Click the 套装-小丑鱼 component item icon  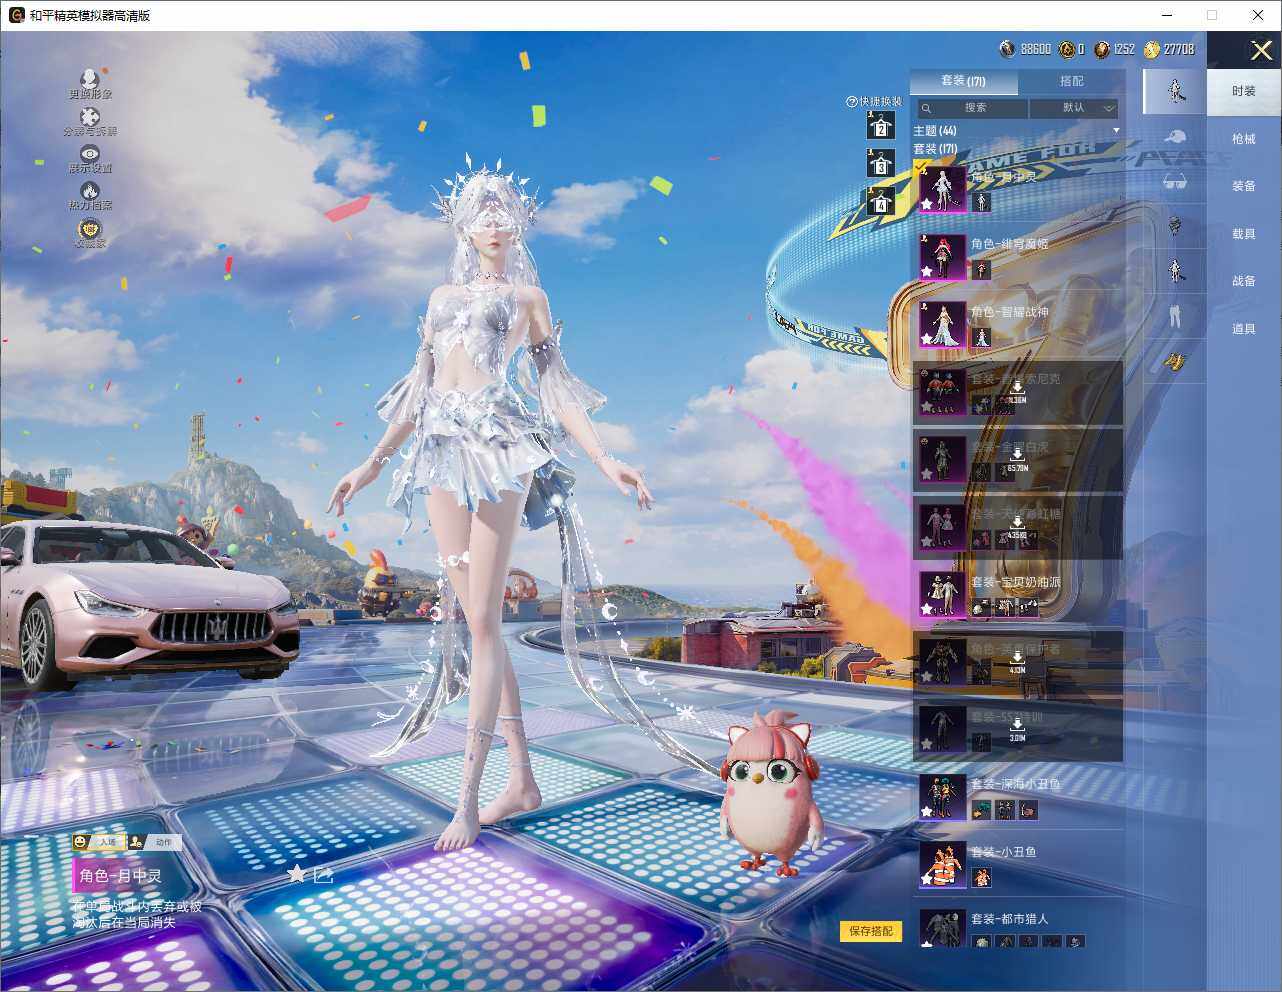pyautogui.click(x=981, y=878)
